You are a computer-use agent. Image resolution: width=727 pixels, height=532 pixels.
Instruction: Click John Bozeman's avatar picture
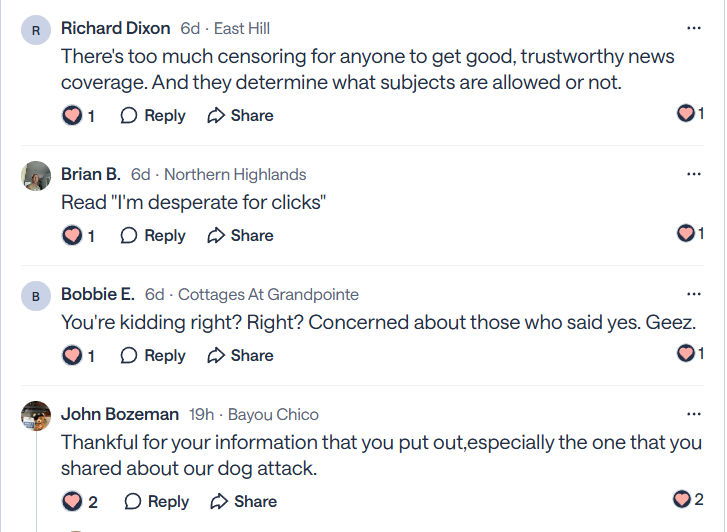(36, 416)
